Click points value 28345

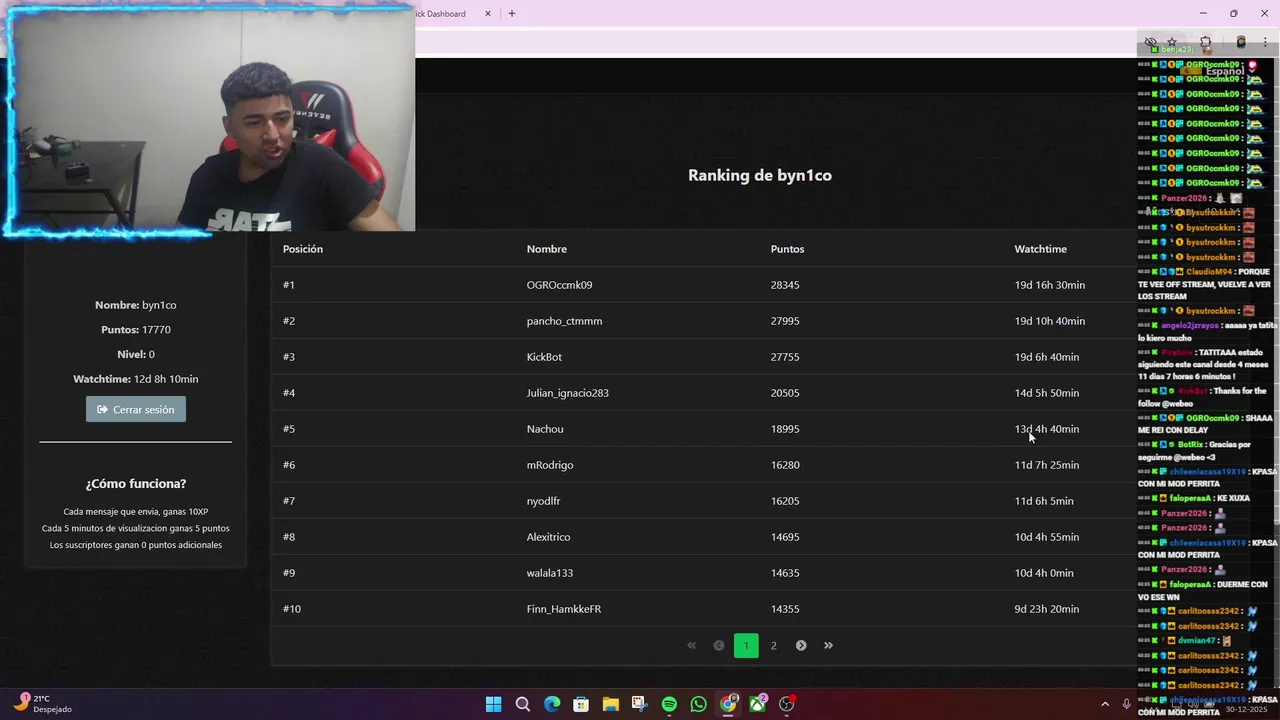(785, 285)
